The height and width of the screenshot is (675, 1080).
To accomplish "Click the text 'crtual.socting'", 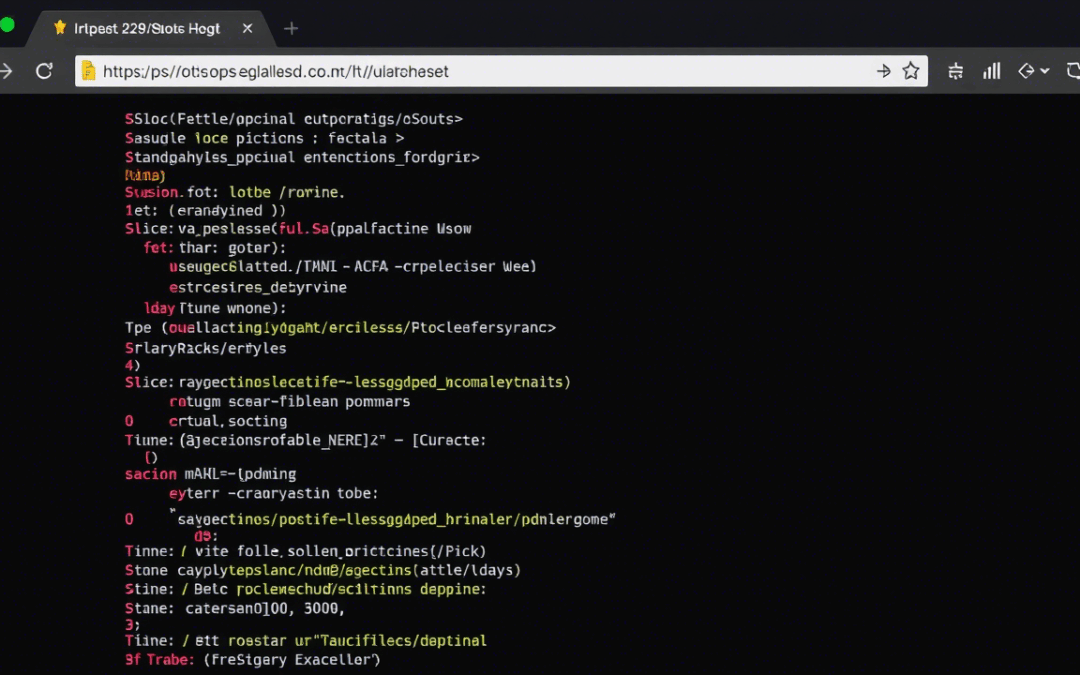I will coord(228,421).
